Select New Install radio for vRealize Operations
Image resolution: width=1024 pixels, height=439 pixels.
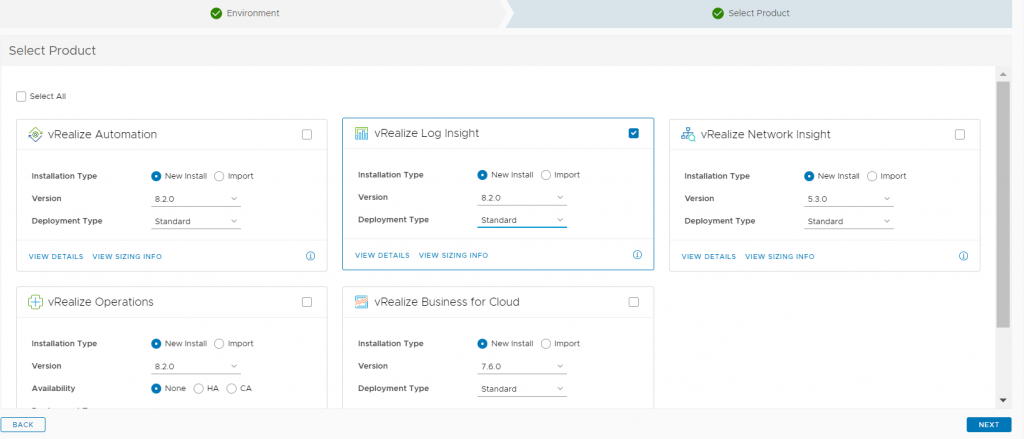156,343
